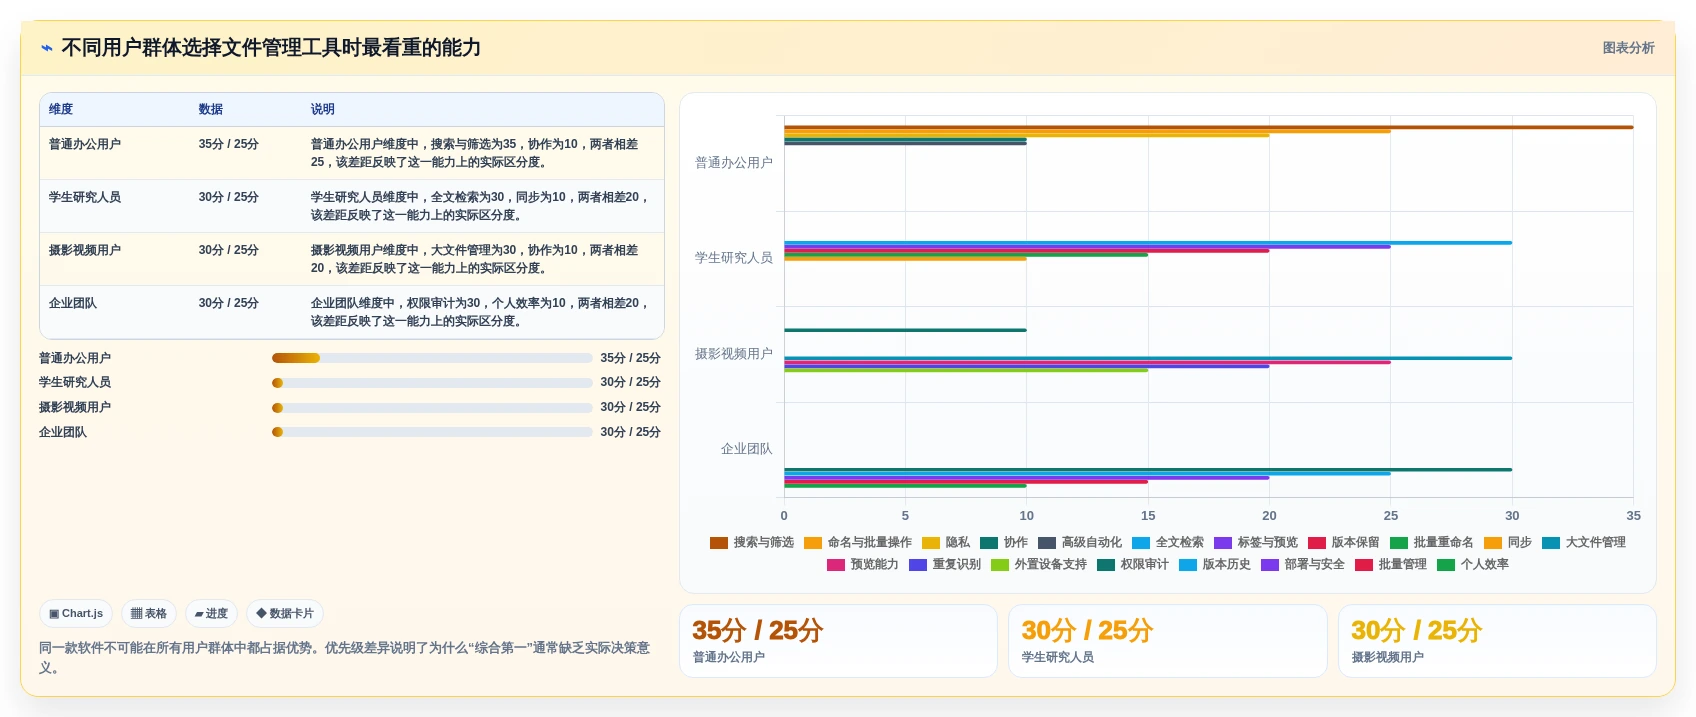Screen dimensions: 1696x717
Task: Select the 摄影视频用户 table row name
Action: 85,250
